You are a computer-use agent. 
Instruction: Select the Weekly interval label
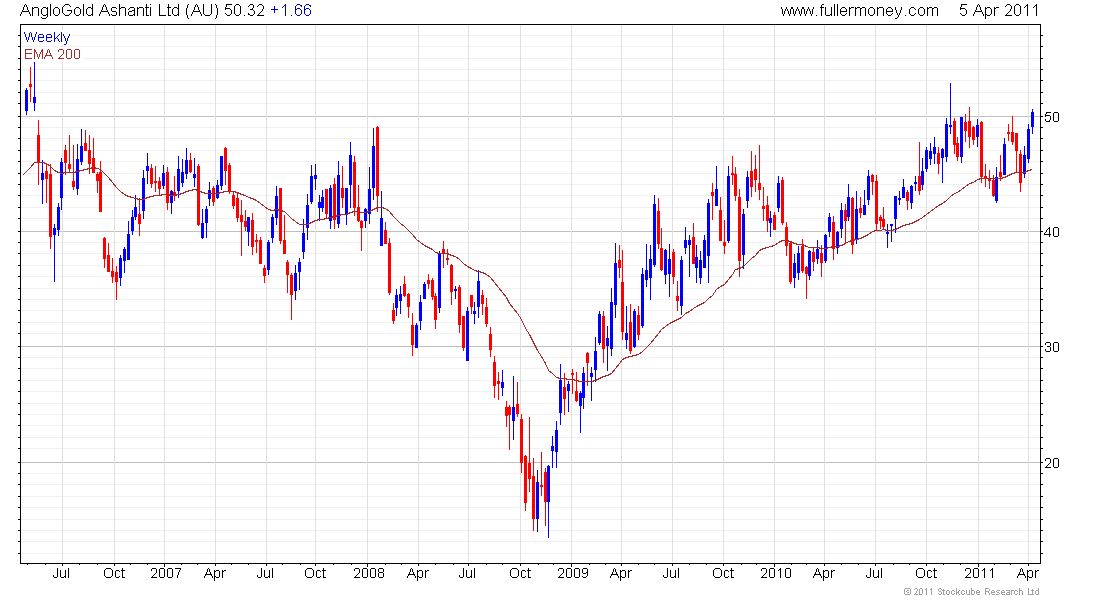click(47, 37)
